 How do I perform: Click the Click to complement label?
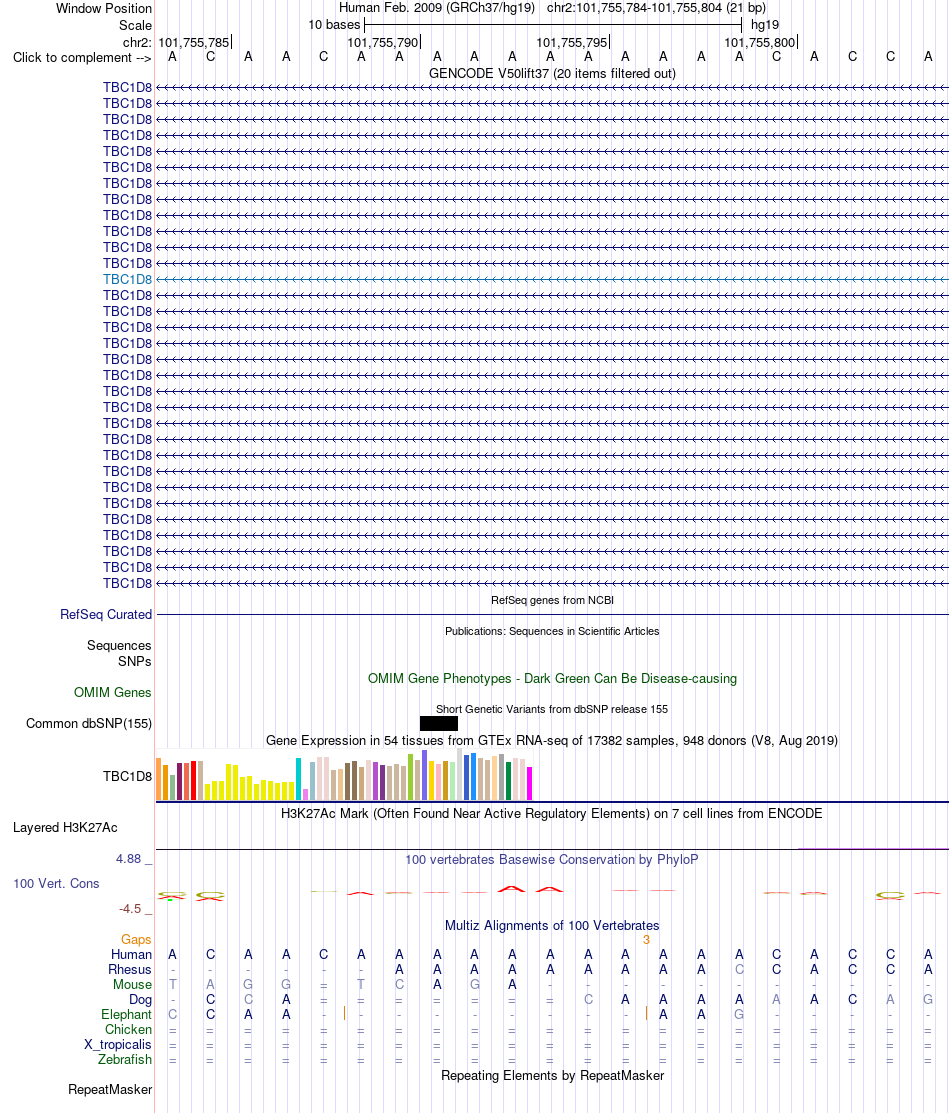[x=82, y=57]
